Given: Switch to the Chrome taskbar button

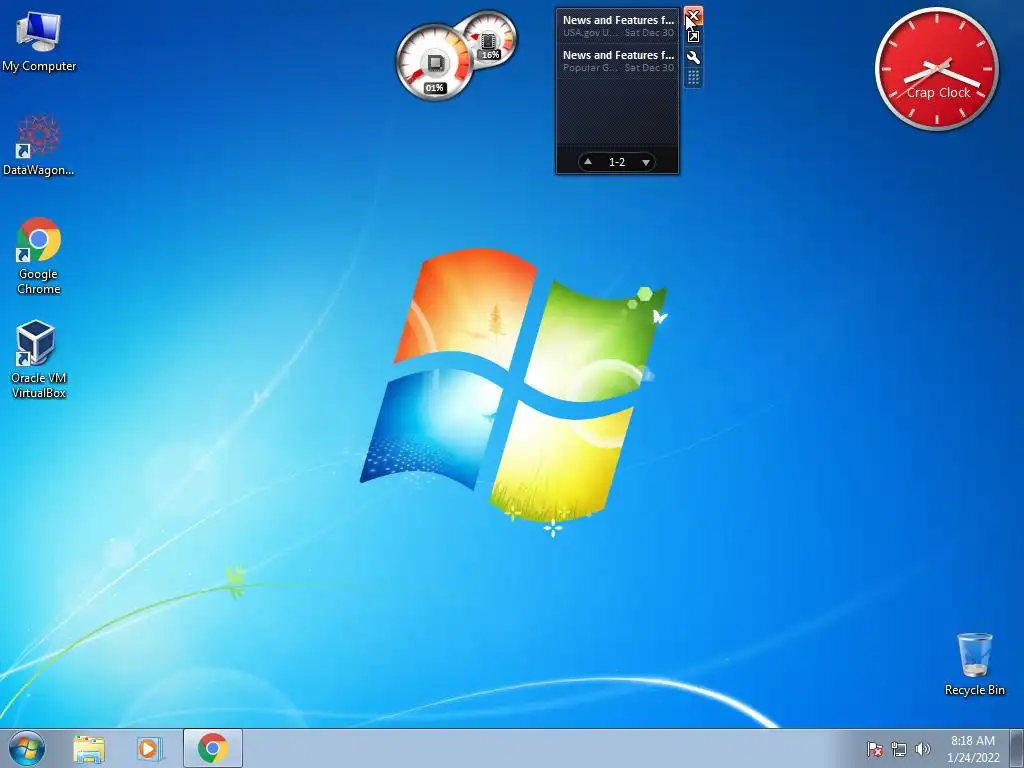Looking at the screenshot, I should pos(213,748).
